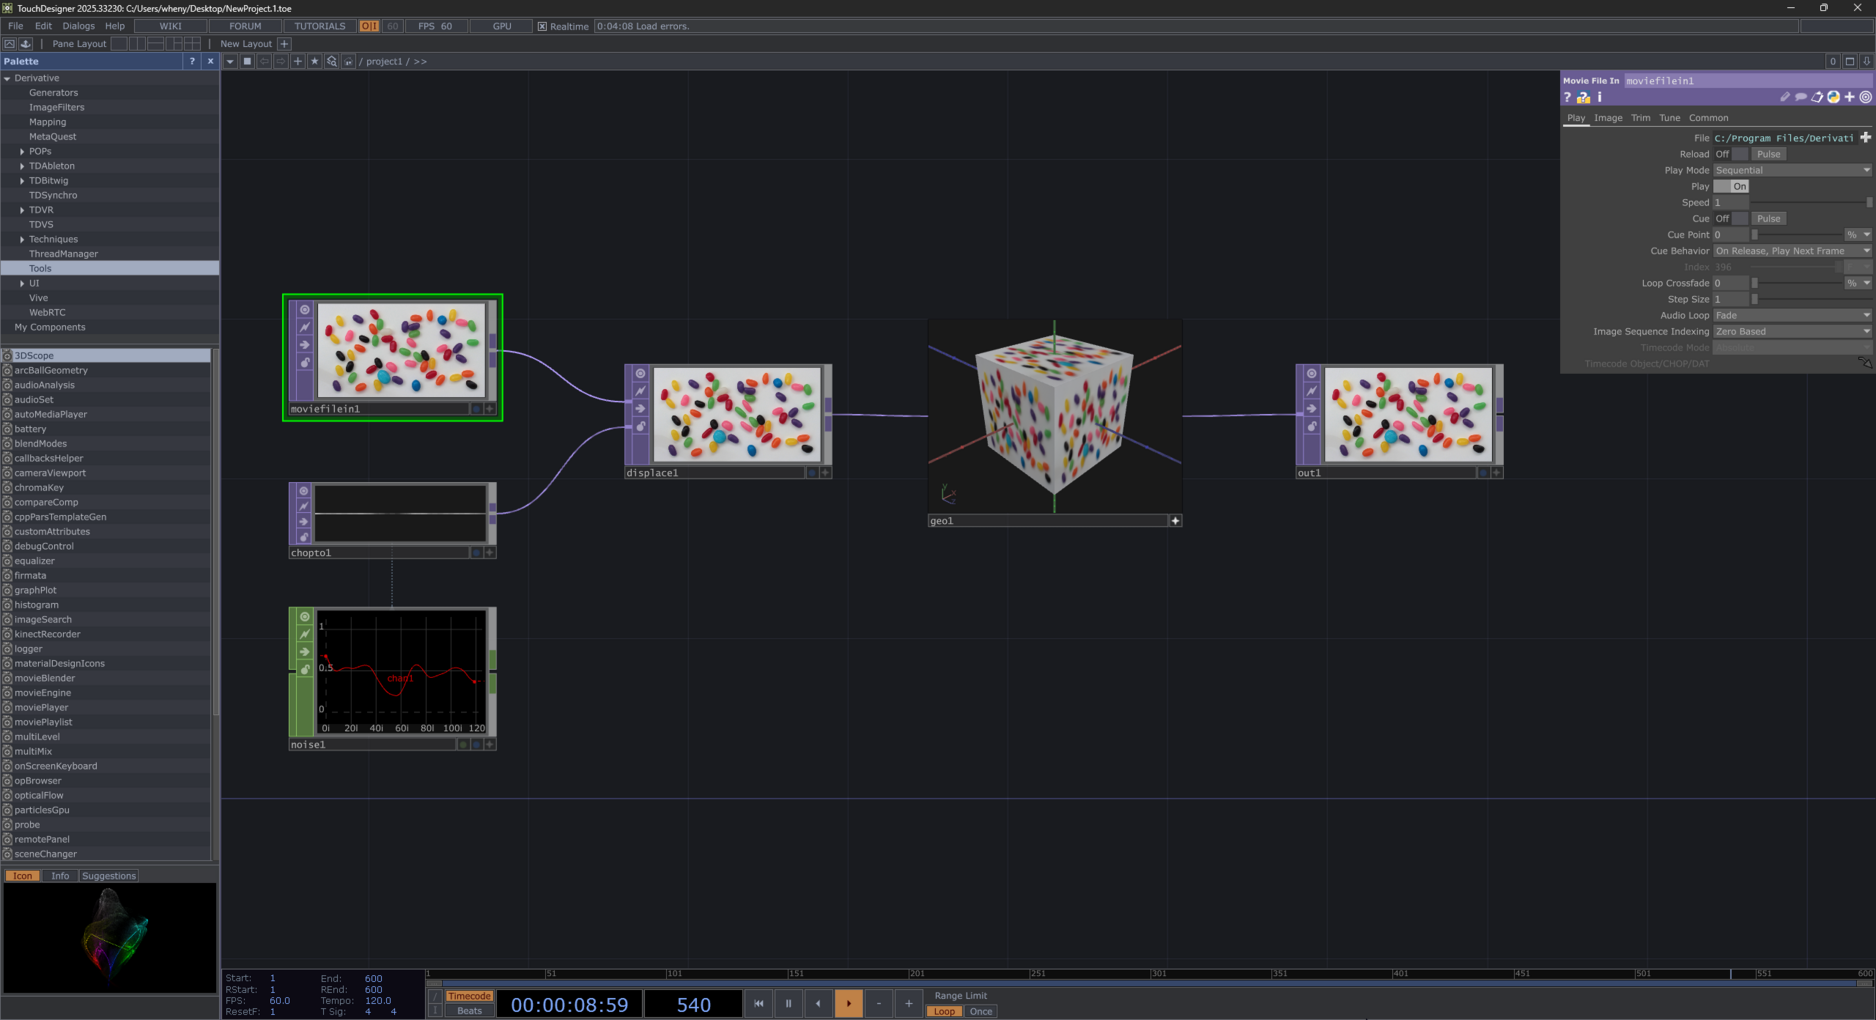The image size is (1876, 1020).
Task: Open the Dialogs menu
Action: pos(78,26)
